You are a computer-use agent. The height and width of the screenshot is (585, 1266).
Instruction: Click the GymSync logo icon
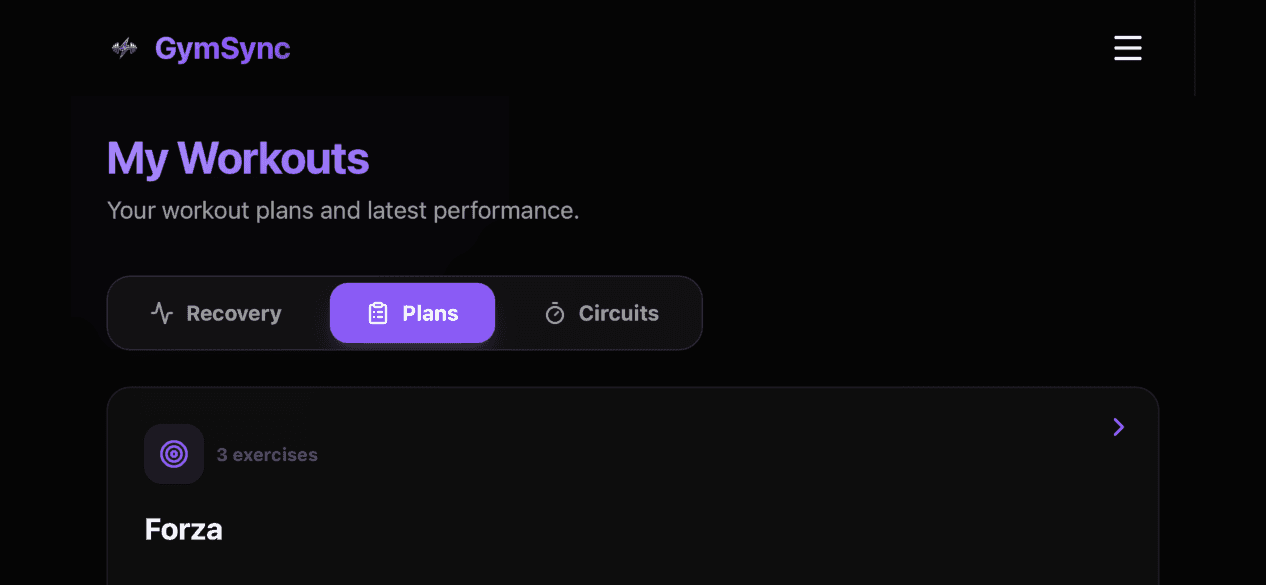point(124,48)
